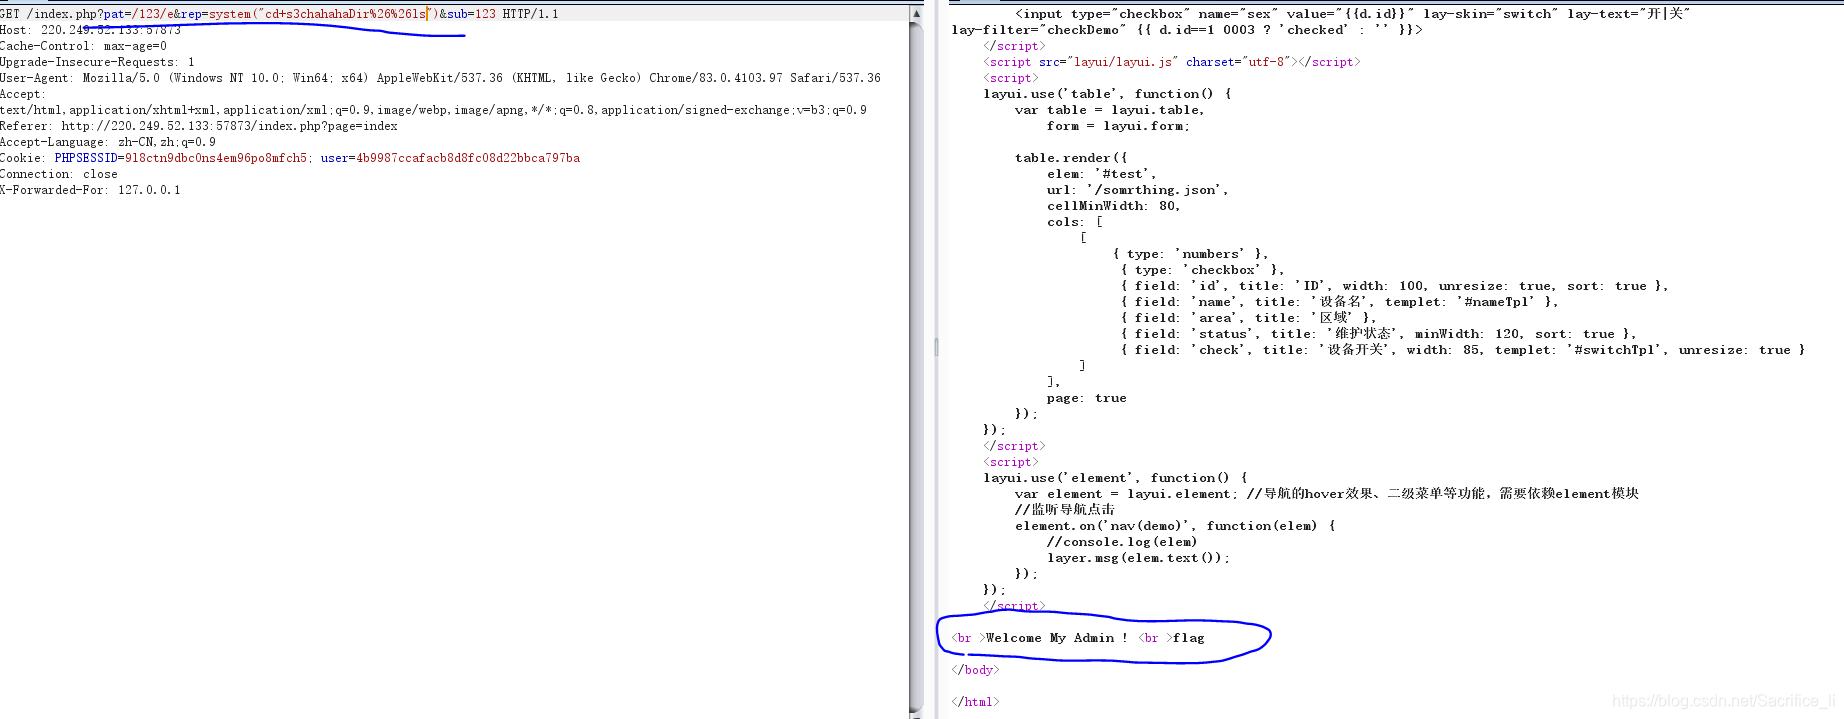This screenshot has height=719, width=1844.
Task: Click the Accept-Language: zh-CN header
Action: tap(108, 142)
